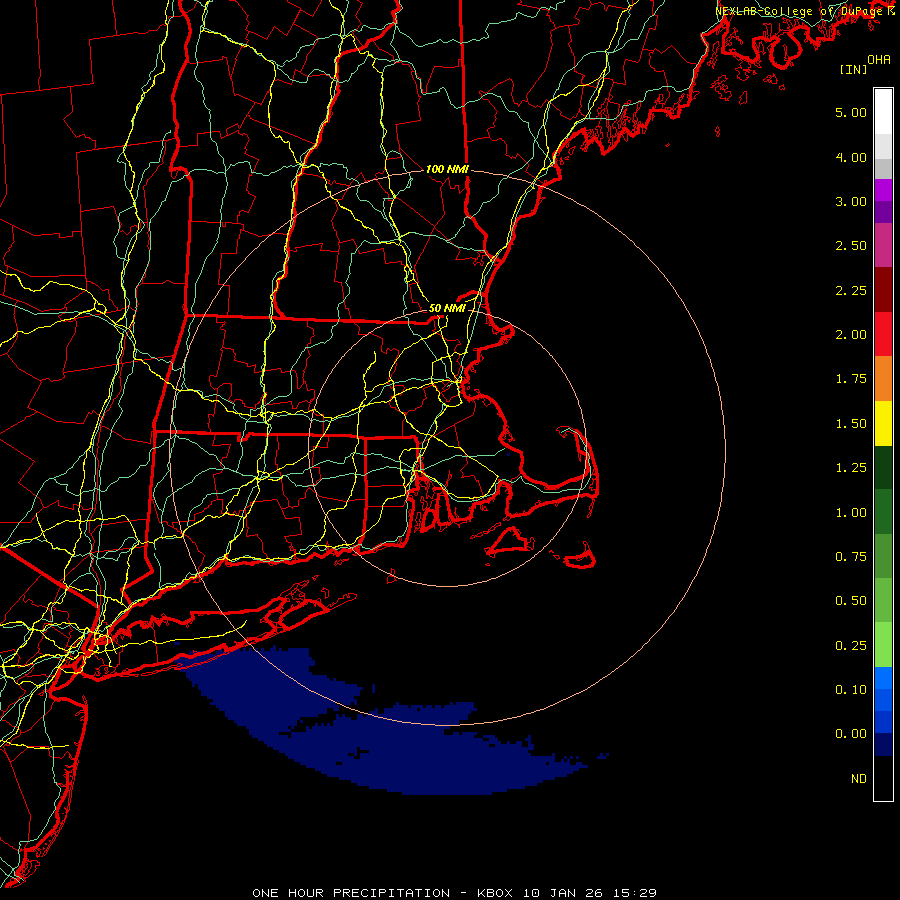900x900 pixels.
Task: Click the '0.50' legend value
Action: pos(851,601)
